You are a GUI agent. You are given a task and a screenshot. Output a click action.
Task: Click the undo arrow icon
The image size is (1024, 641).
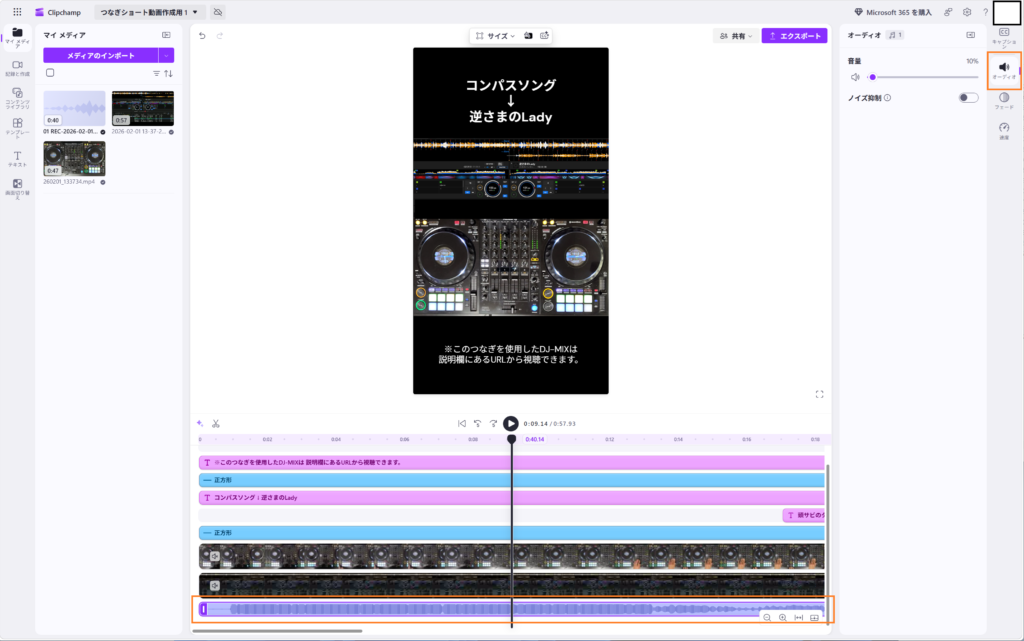202,36
